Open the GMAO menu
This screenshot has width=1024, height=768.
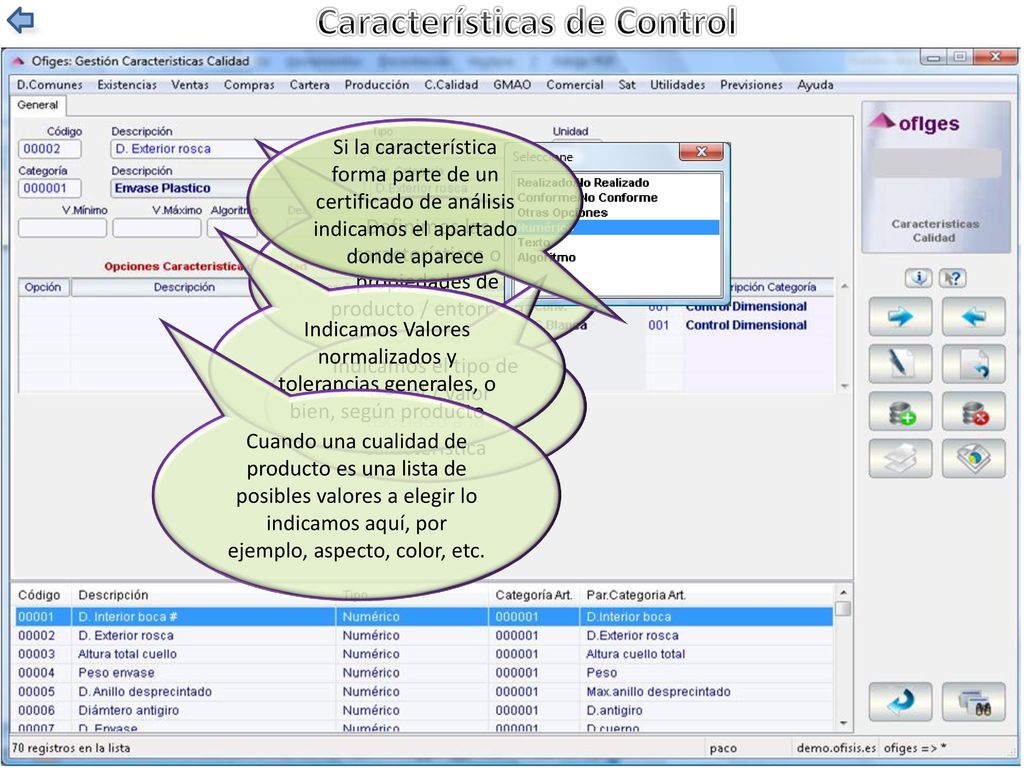click(512, 85)
